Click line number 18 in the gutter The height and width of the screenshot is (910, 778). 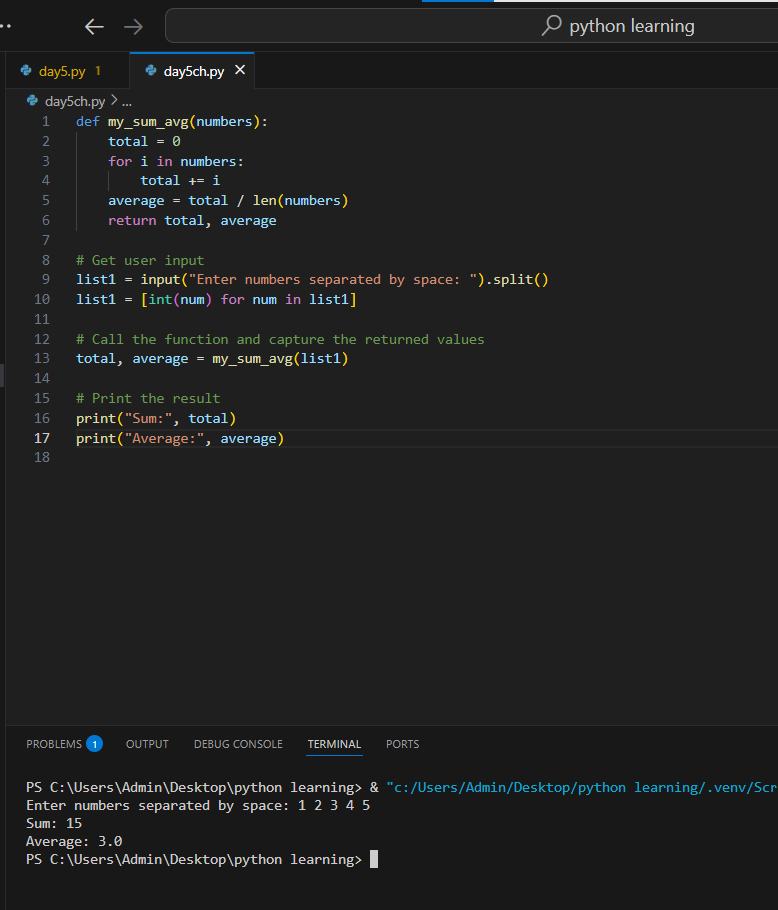[42, 457]
